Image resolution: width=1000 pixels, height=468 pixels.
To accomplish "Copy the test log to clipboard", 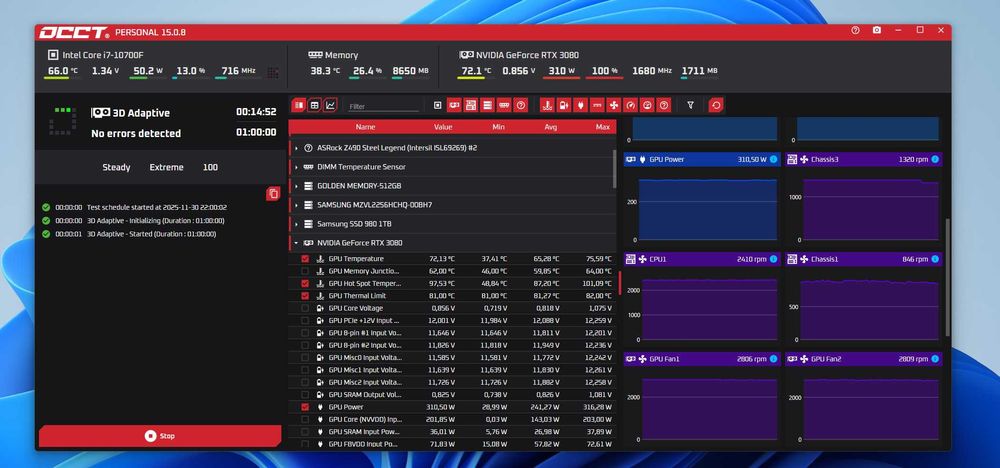I will click(273, 194).
